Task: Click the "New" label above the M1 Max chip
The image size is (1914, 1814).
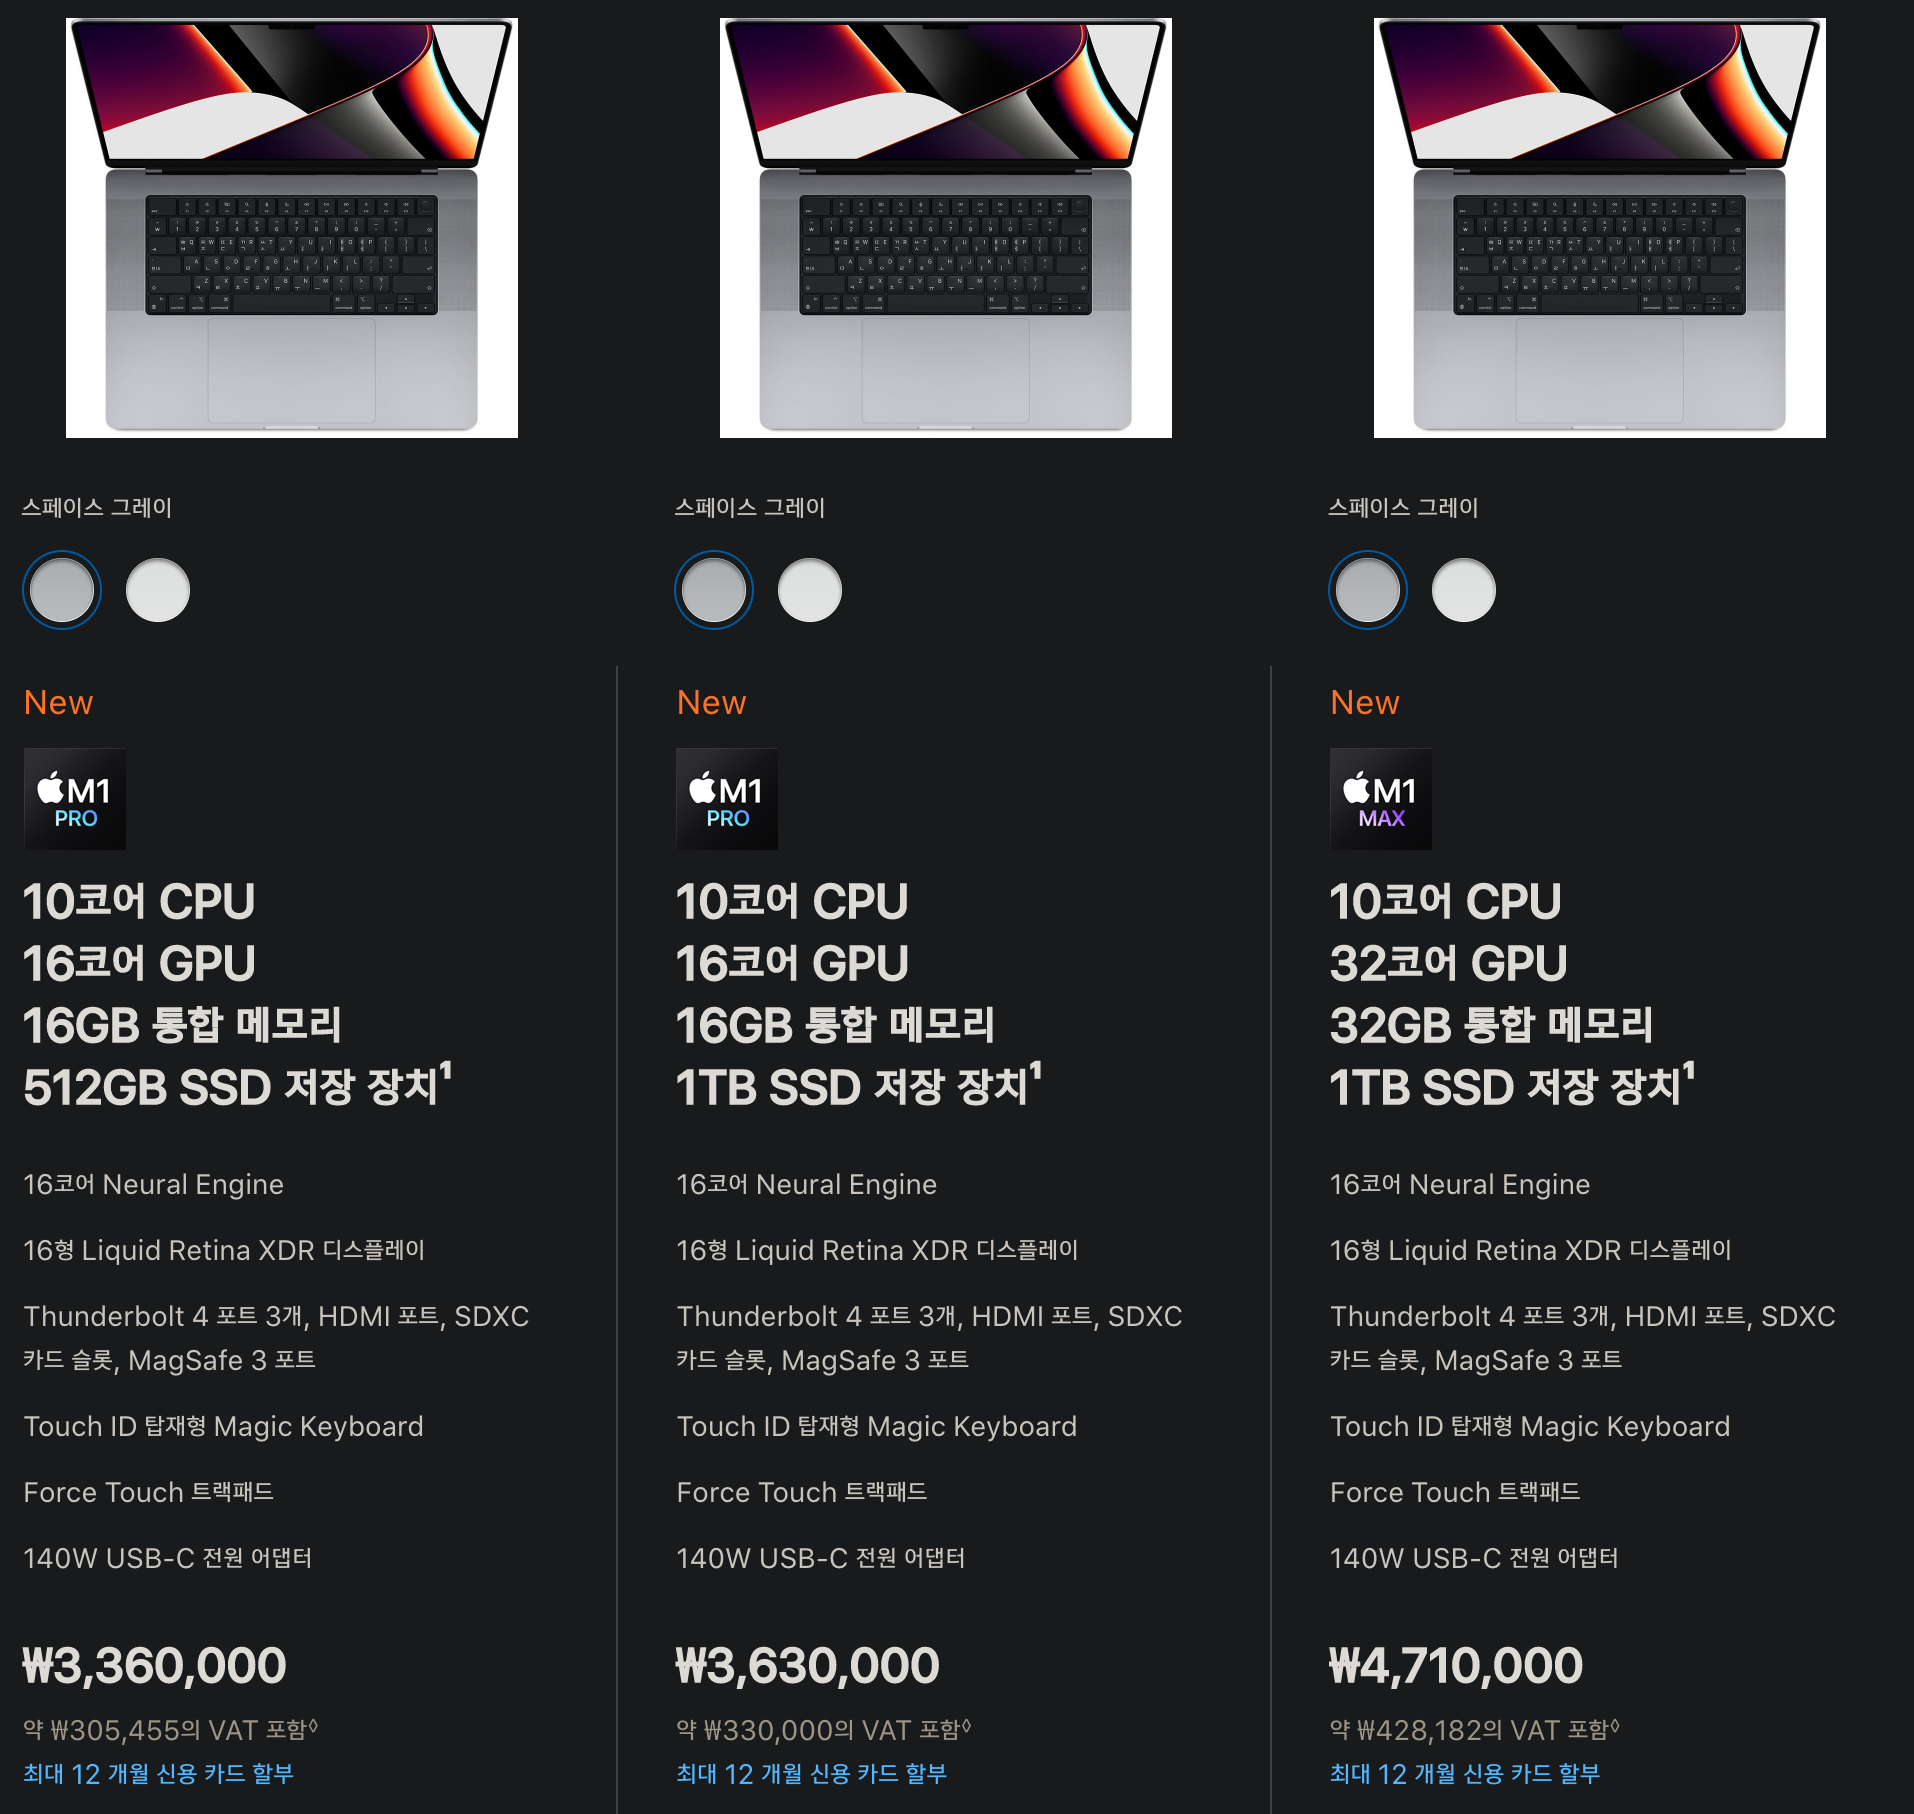Action: coord(1364,702)
